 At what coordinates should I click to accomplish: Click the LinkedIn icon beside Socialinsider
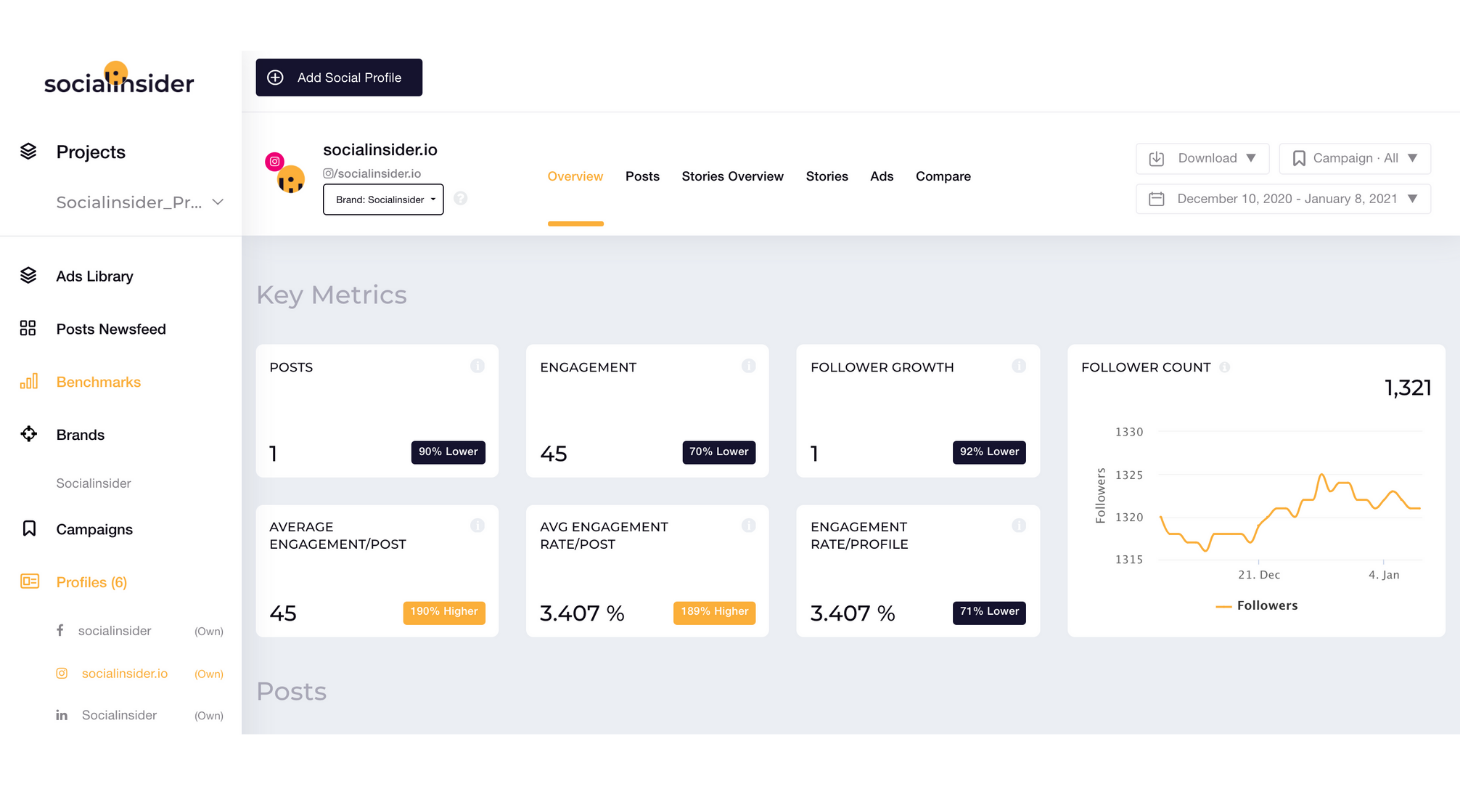click(61, 715)
